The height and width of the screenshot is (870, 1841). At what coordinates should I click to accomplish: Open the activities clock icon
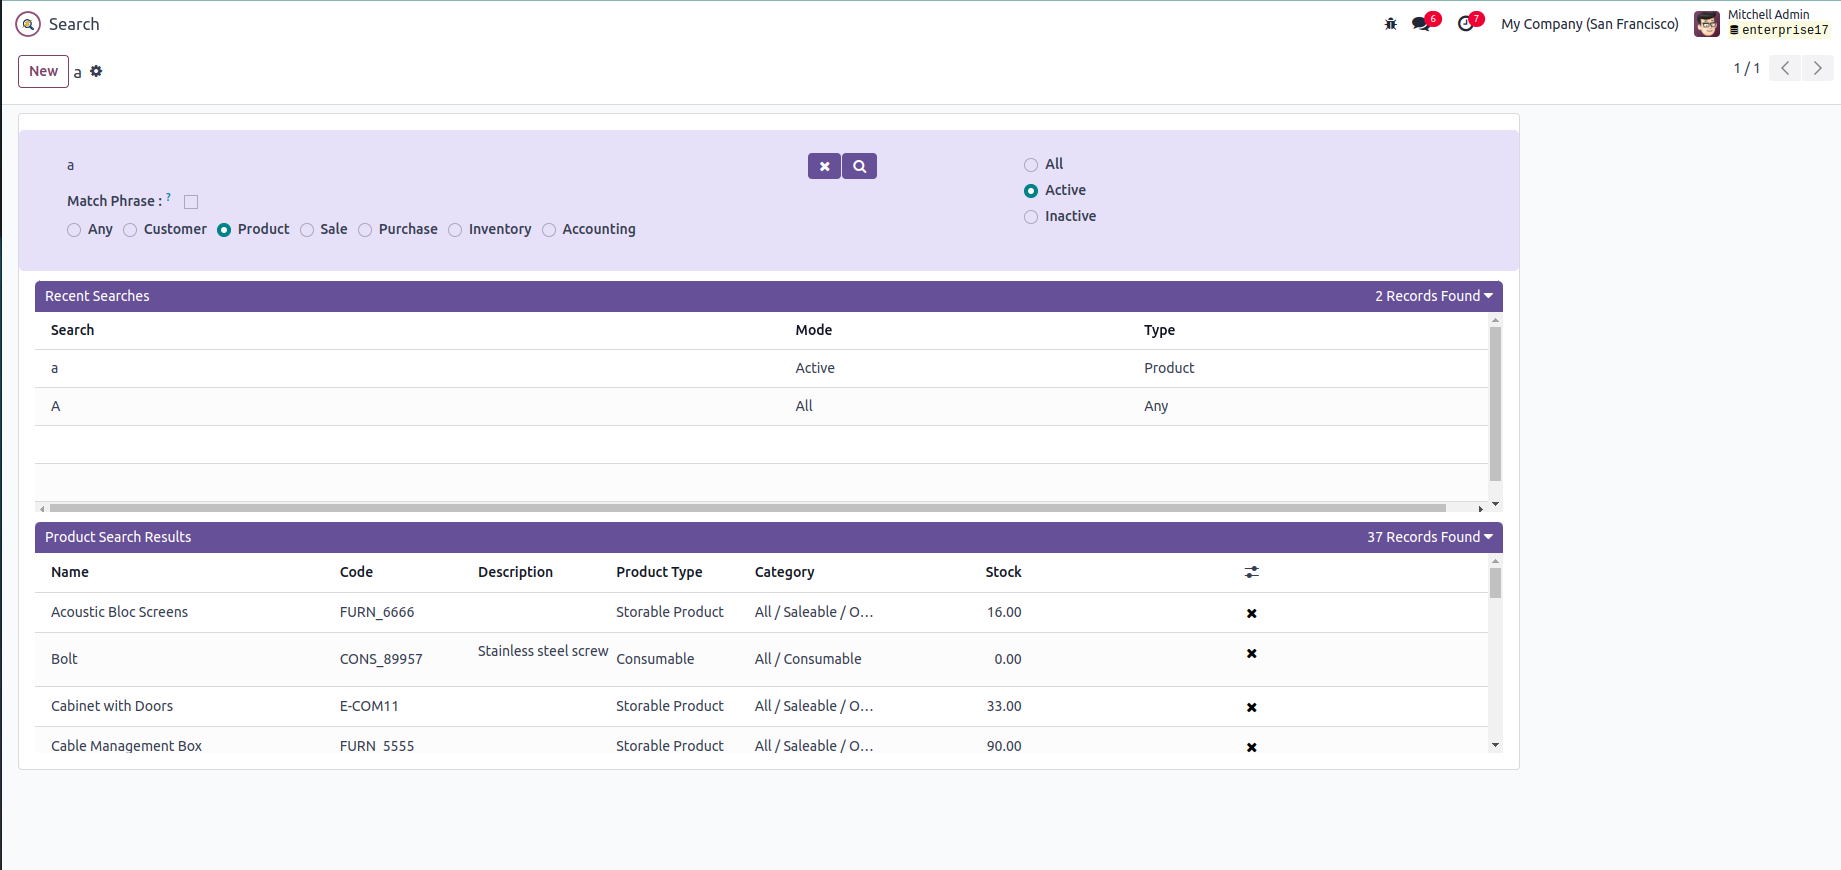1466,24
